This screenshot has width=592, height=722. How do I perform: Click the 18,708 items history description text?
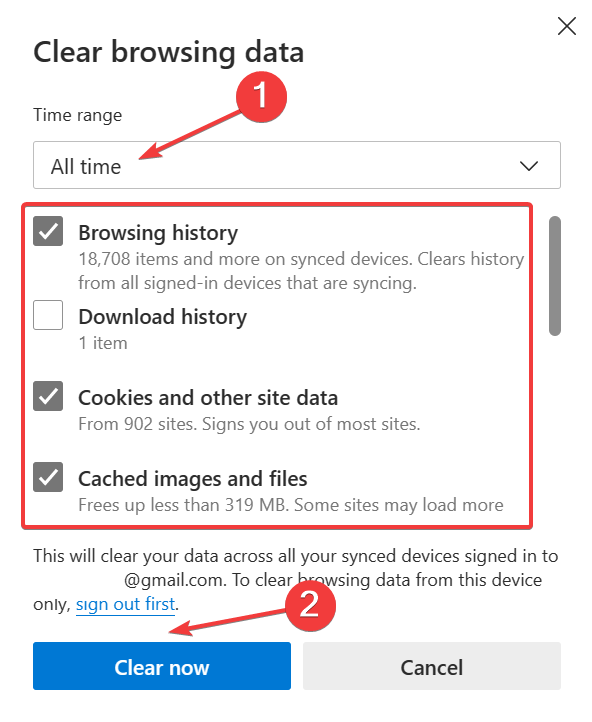(301, 271)
